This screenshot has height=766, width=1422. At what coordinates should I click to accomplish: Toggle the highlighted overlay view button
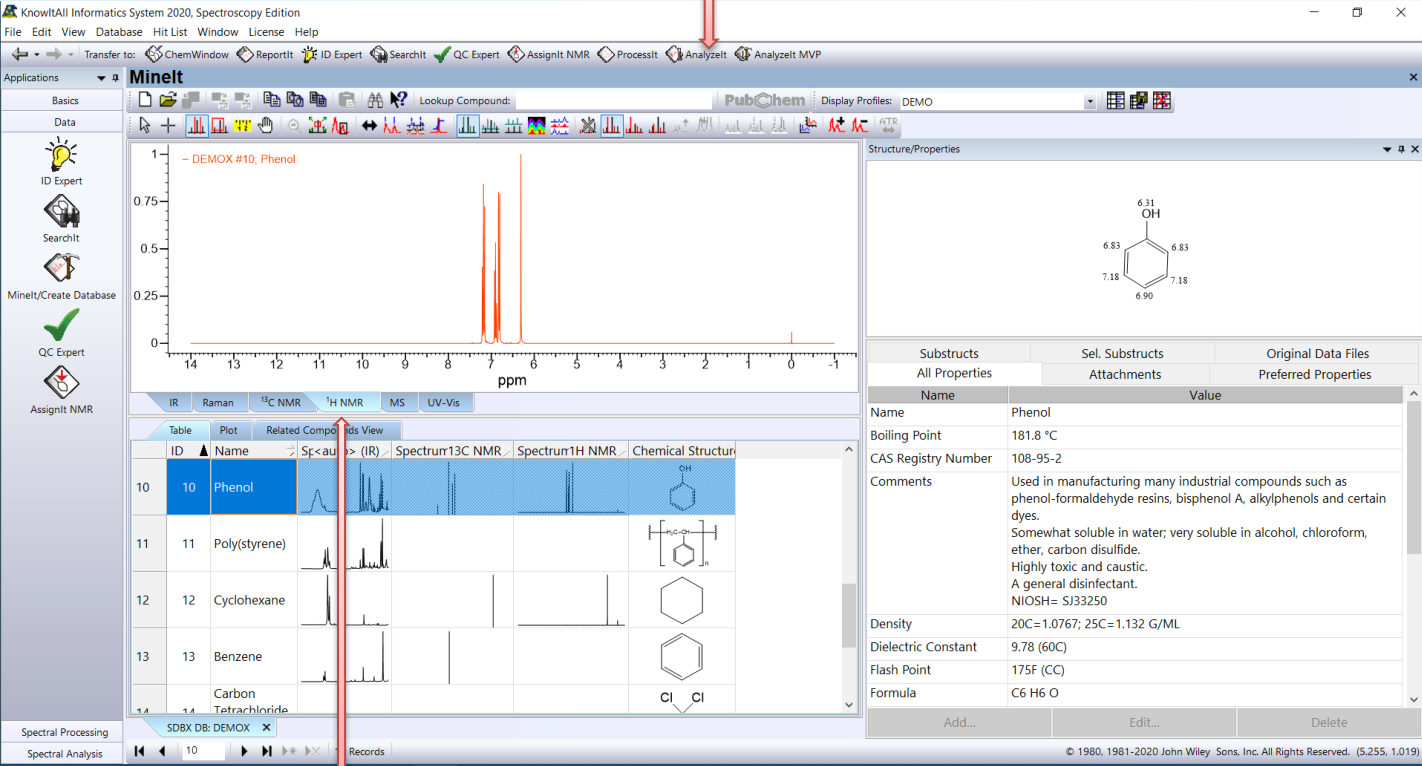468,126
